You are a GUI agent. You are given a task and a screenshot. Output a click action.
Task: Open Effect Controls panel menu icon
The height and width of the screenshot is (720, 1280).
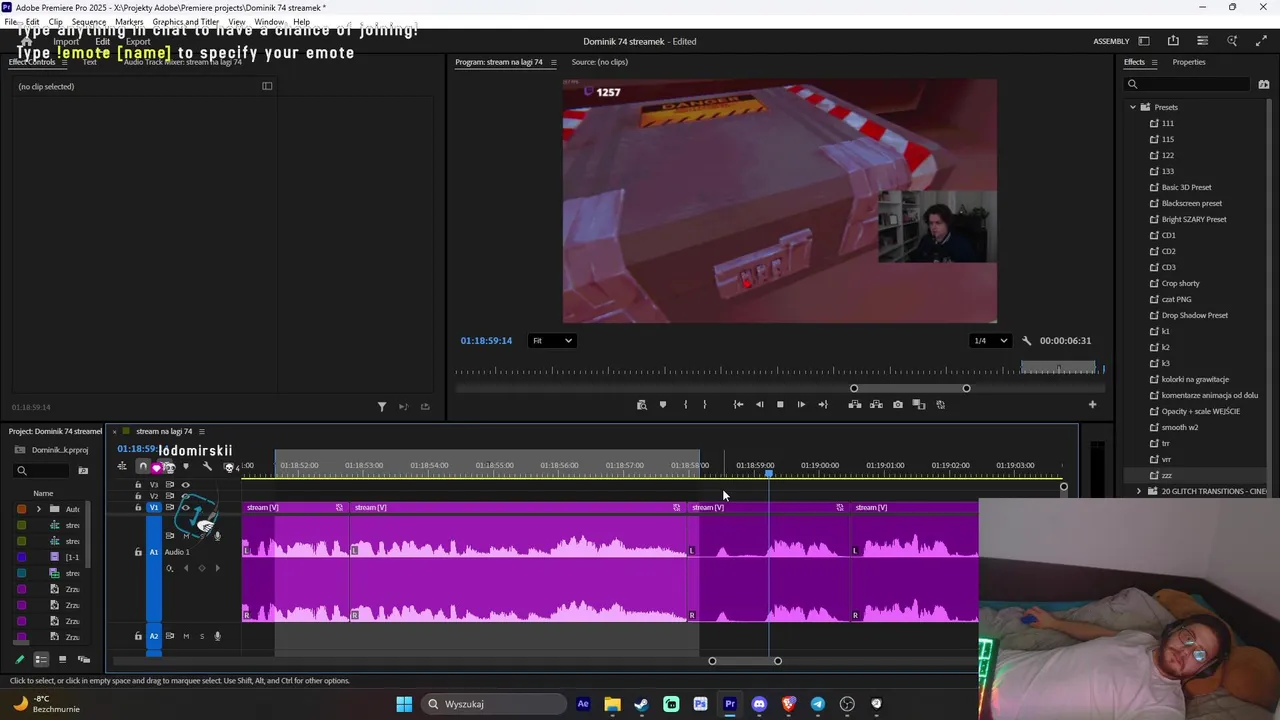[x=64, y=62]
